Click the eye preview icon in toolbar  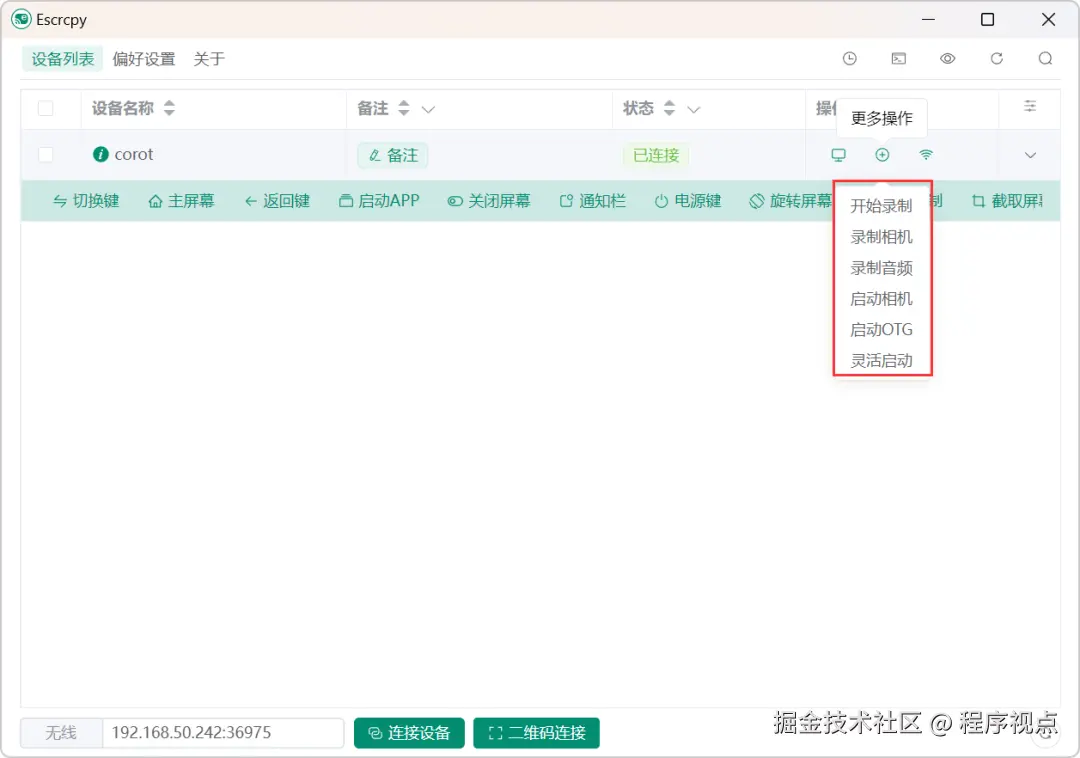click(x=947, y=58)
